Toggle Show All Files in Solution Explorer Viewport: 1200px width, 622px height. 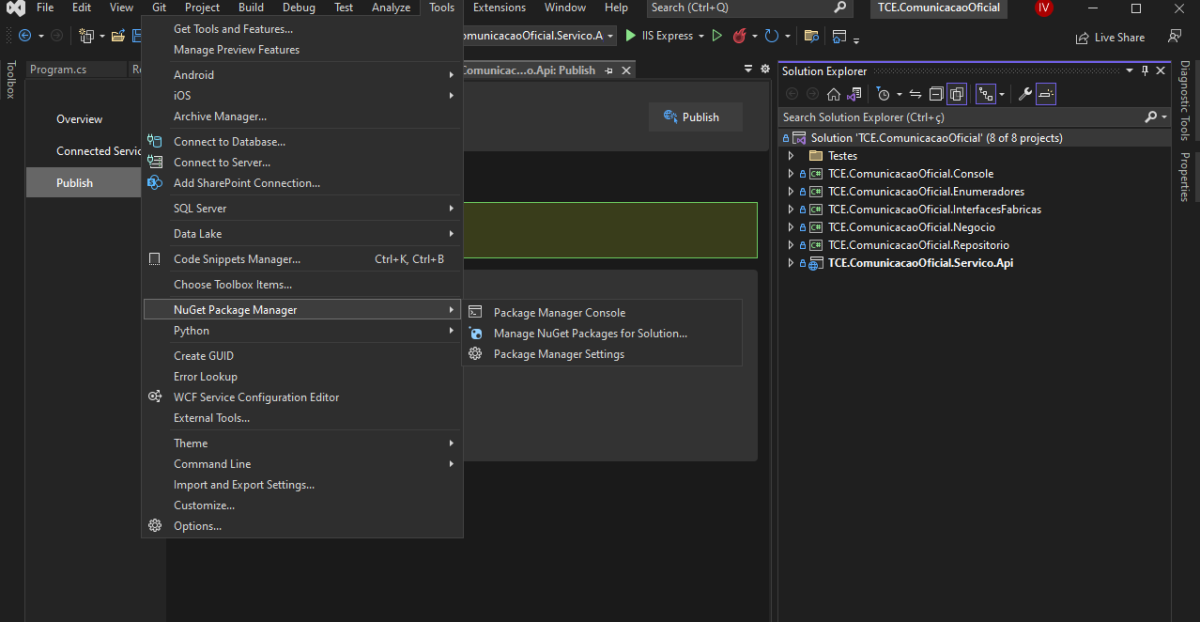click(957, 94)
